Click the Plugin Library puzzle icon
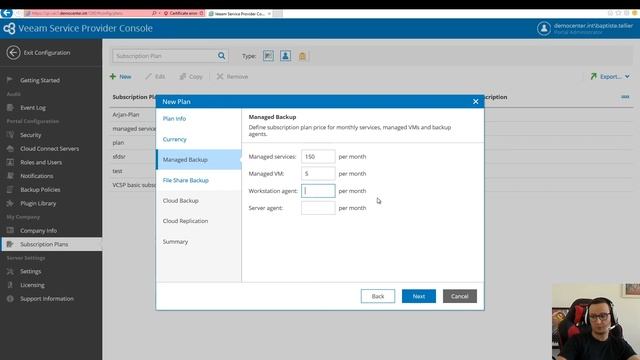Viewport: 640px width, 360px height. [10, 203]
